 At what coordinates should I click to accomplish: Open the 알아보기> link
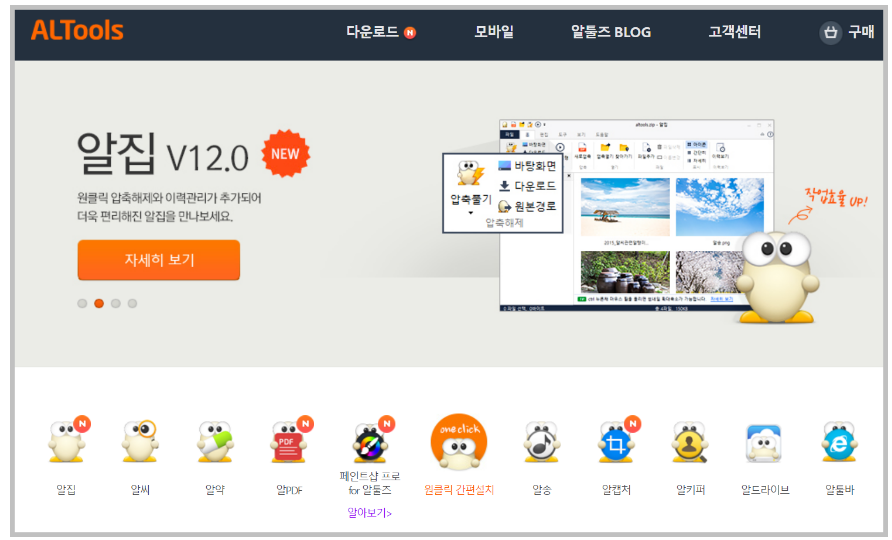(369, 513)
